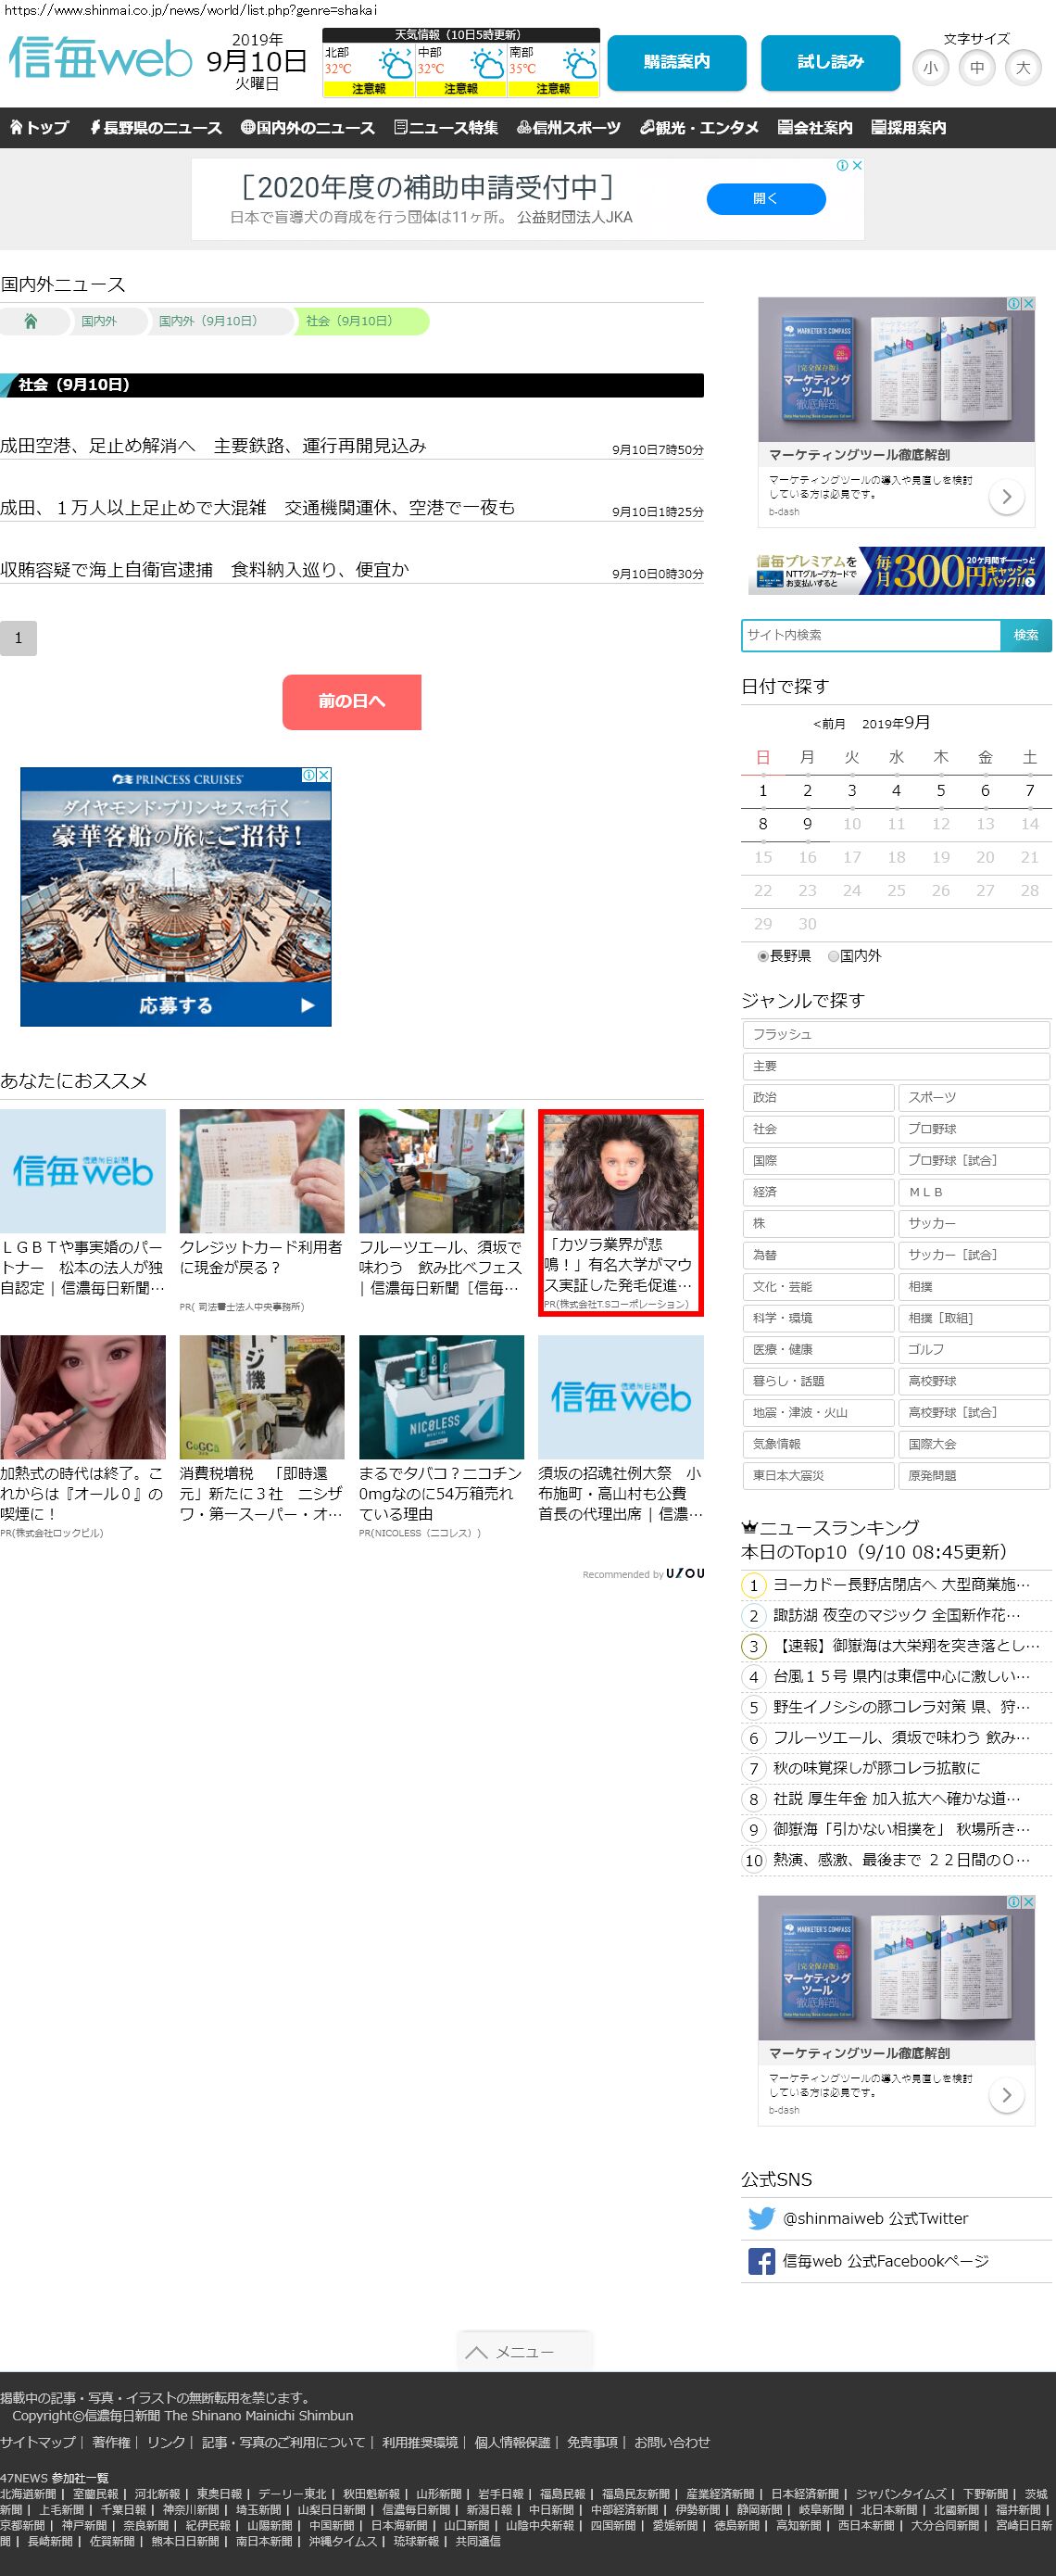Open 観光・エンタメ menu
The height and width of the screenshot is (2576, 1056).
coord(699,128)
